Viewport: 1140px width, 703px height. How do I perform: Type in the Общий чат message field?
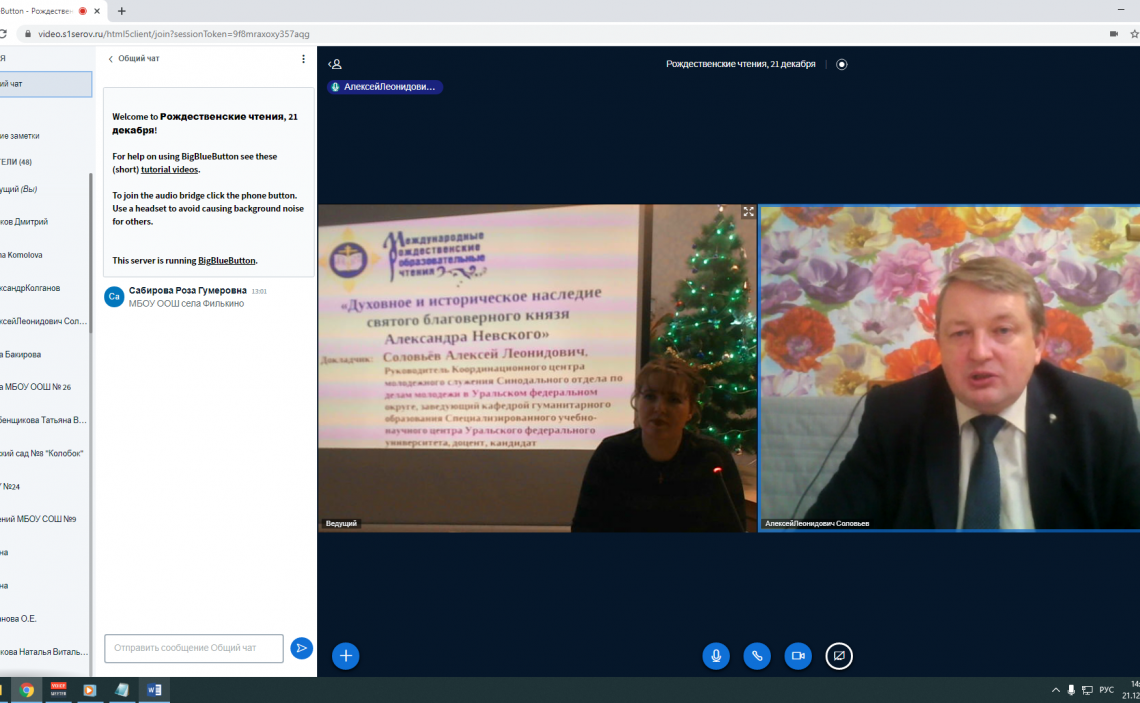(194, 648)
